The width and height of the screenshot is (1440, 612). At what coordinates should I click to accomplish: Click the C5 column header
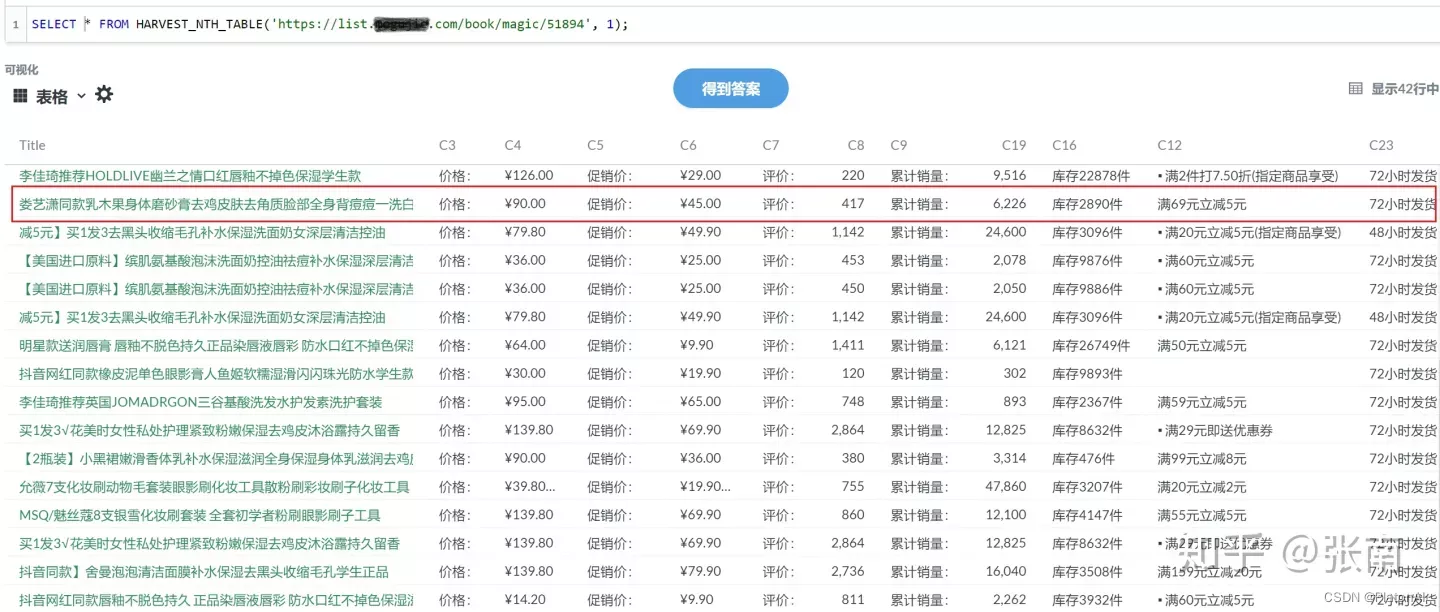[595, 145]
